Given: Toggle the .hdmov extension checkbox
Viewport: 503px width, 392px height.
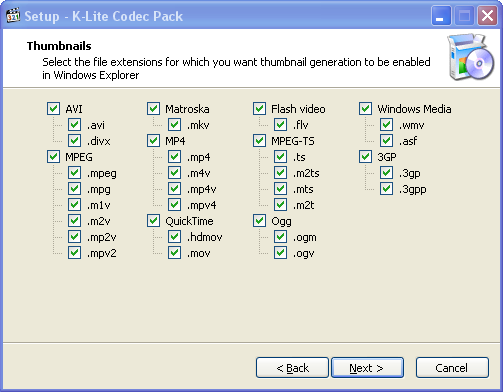Looking at the screenshot, I should pyautogui.click(x=174, y=237).
